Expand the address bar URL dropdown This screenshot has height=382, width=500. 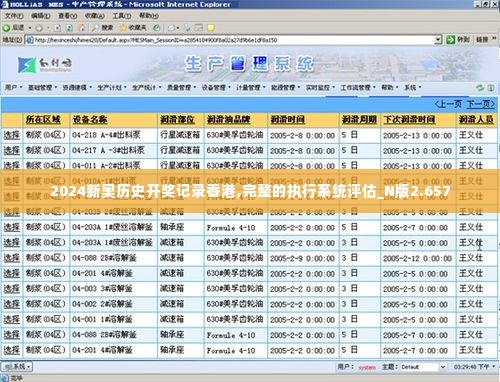[x=438, y=40]
